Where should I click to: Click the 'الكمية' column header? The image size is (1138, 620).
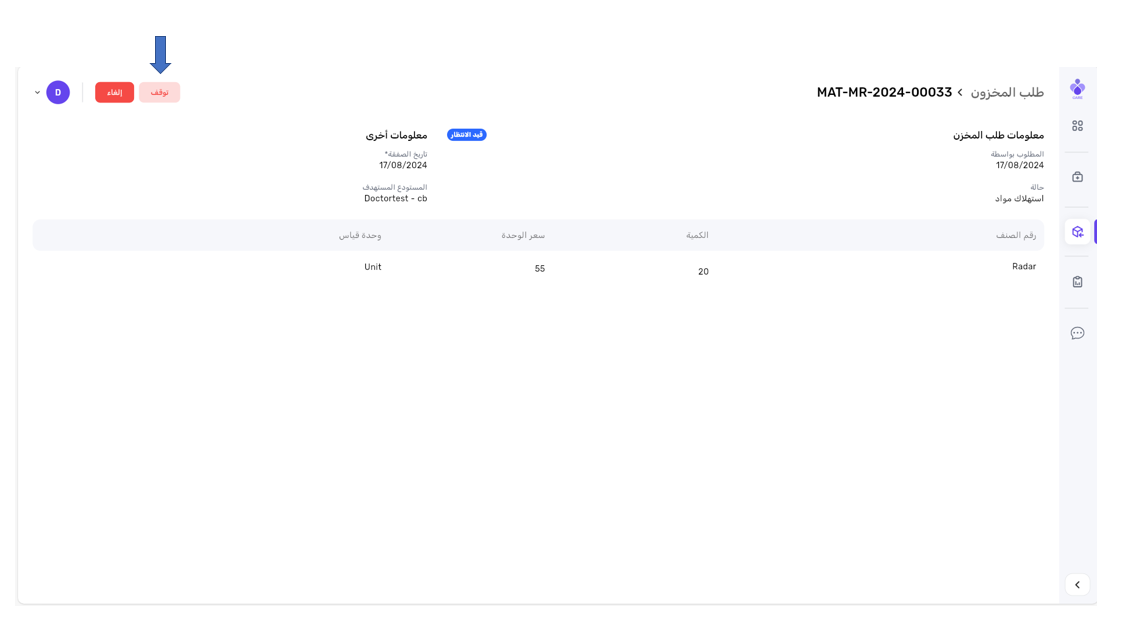pos(697,236)
